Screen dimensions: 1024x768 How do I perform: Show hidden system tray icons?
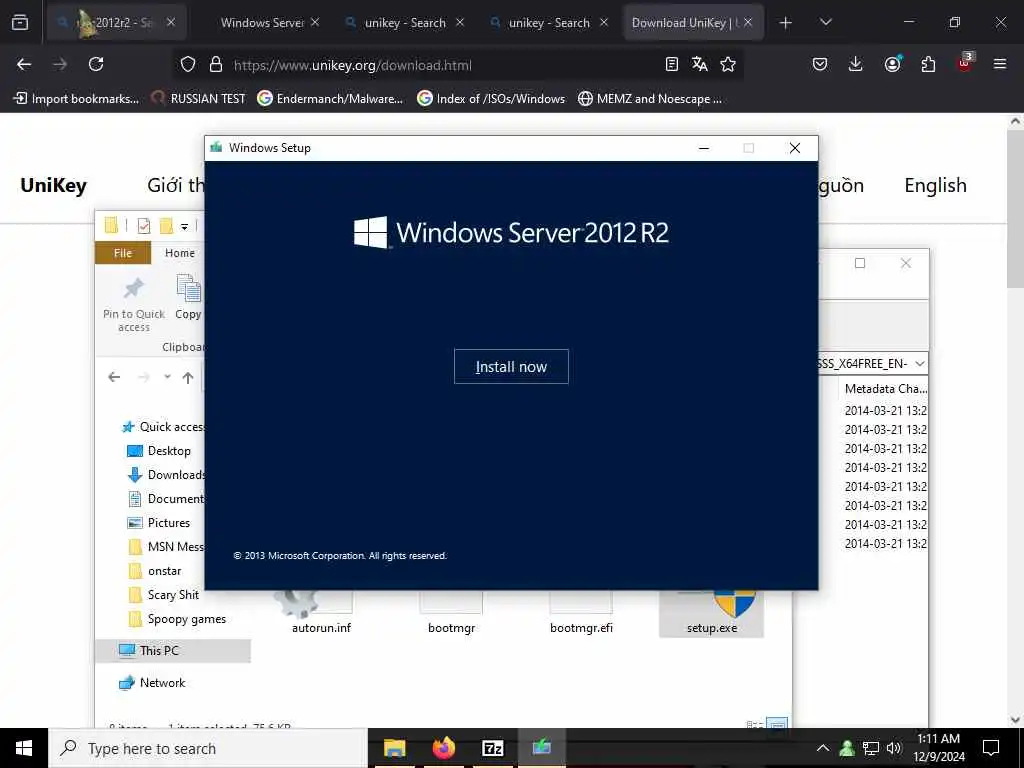tap(823, 748)
